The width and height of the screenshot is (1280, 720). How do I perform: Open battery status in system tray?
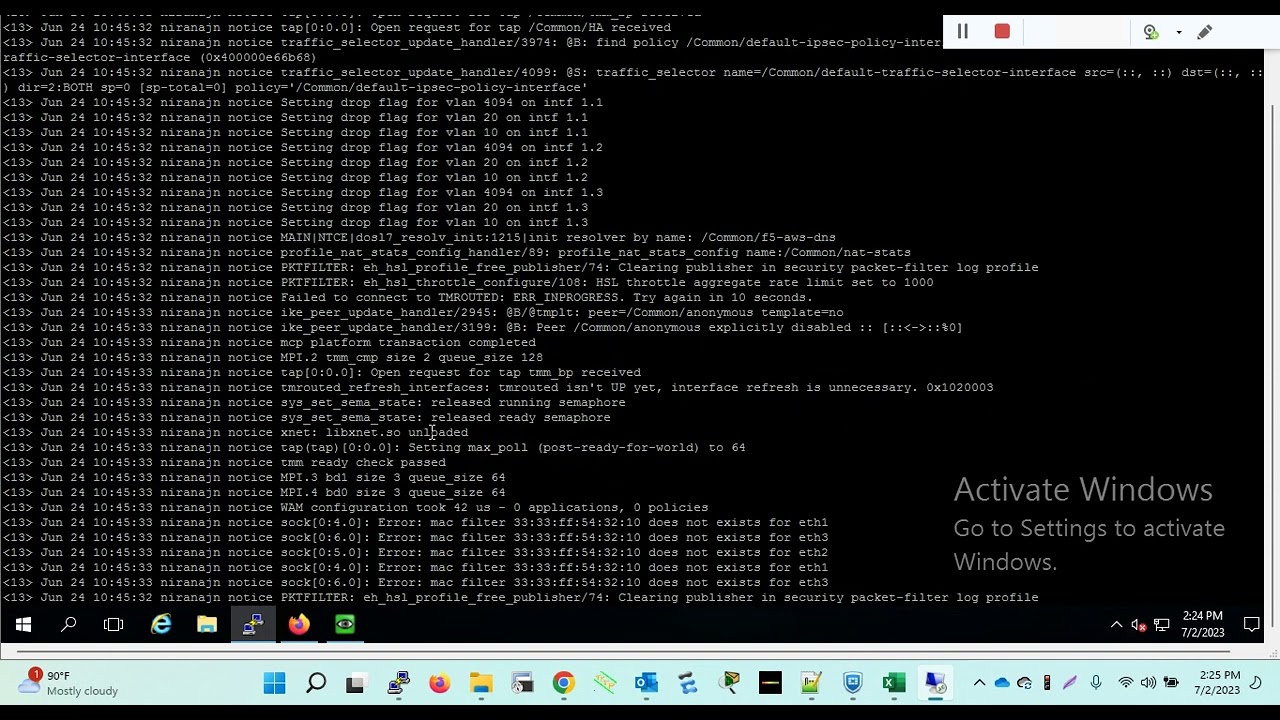coord(1171,683)
